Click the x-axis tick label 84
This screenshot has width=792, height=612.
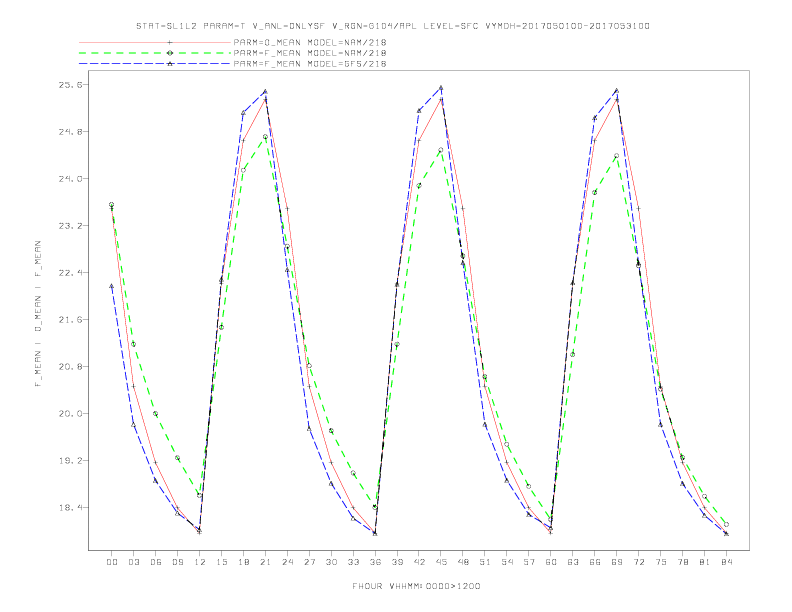coord(726,562)
